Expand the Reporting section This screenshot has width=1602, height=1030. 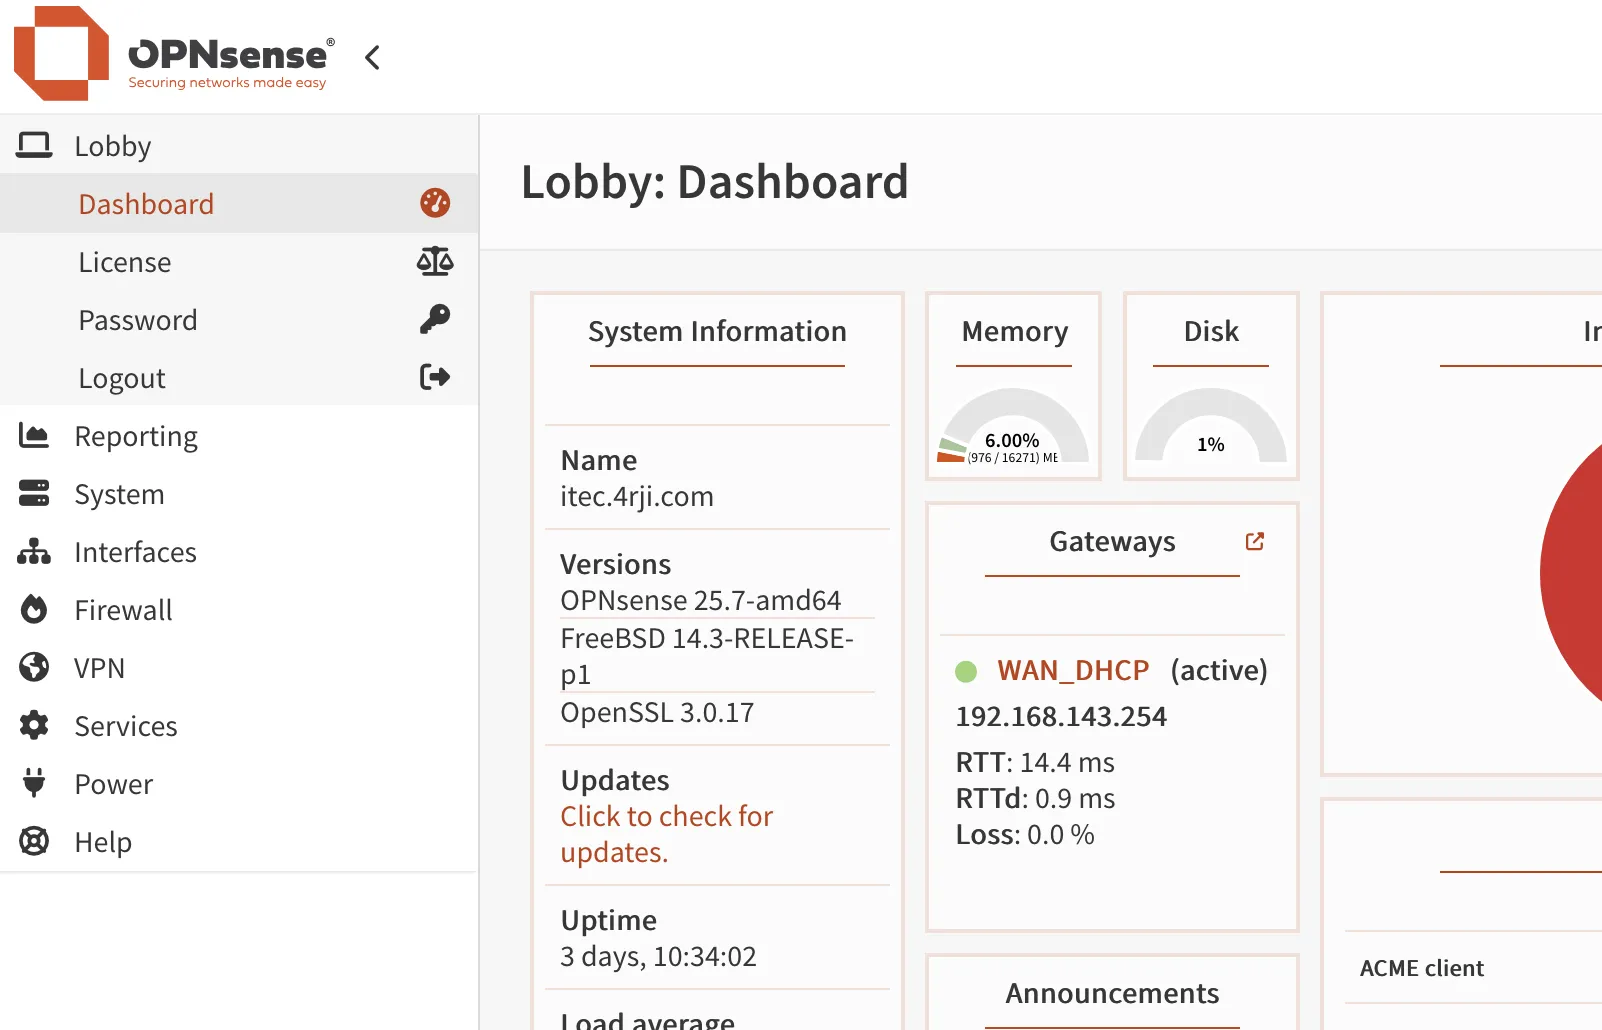pos(136,436)
